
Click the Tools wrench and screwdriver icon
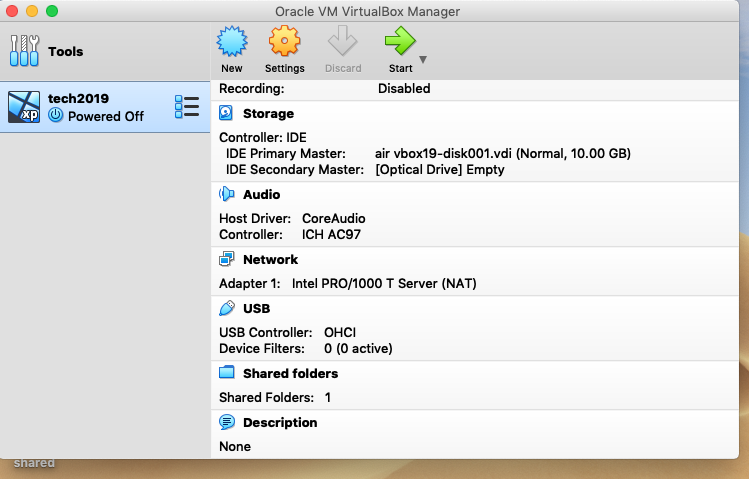click(x=24, y=51)
